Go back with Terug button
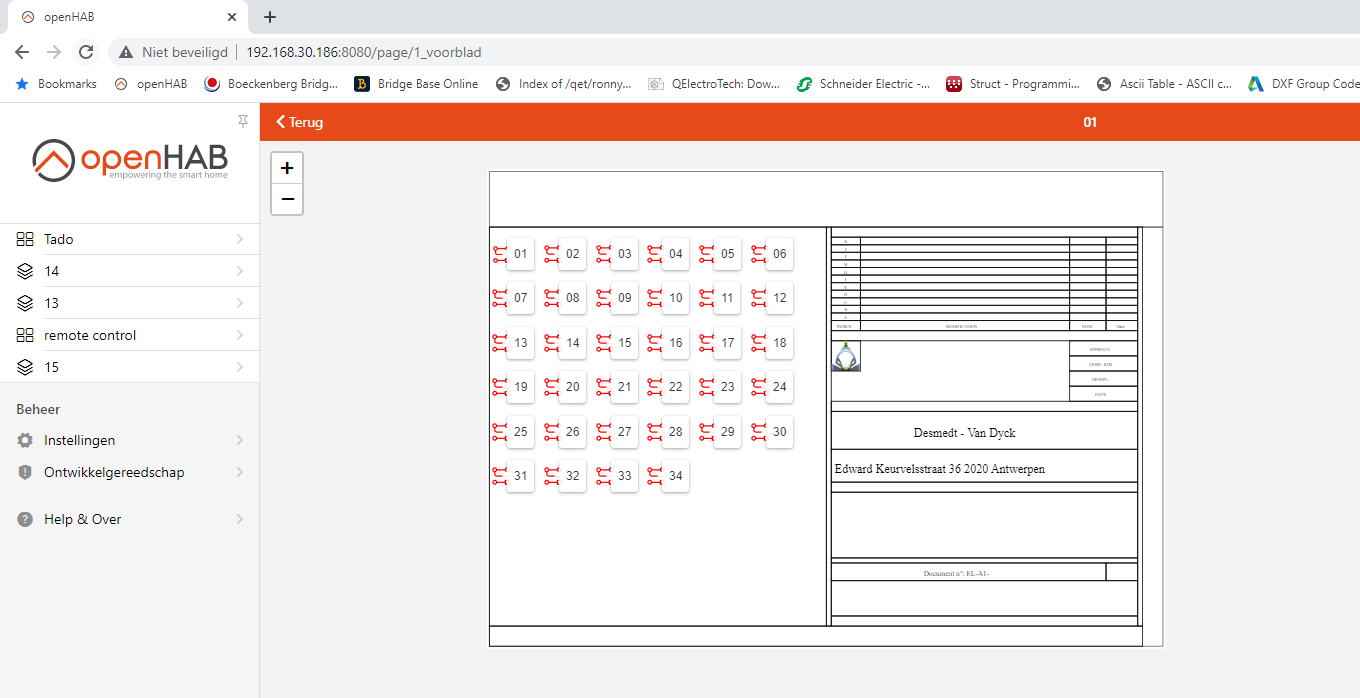The width and height of the screenshot is (1360, 698). (300, 122)
